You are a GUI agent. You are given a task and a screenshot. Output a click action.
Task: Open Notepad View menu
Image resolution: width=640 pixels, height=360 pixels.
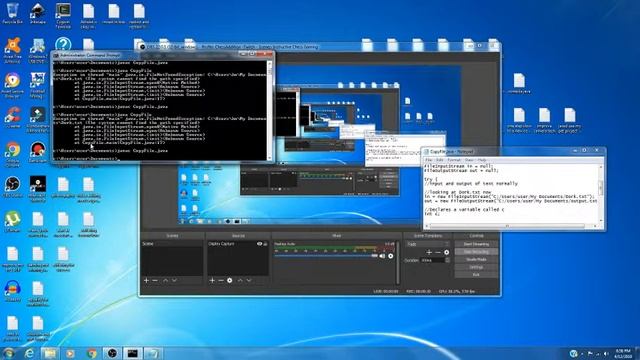pos(469,160)
